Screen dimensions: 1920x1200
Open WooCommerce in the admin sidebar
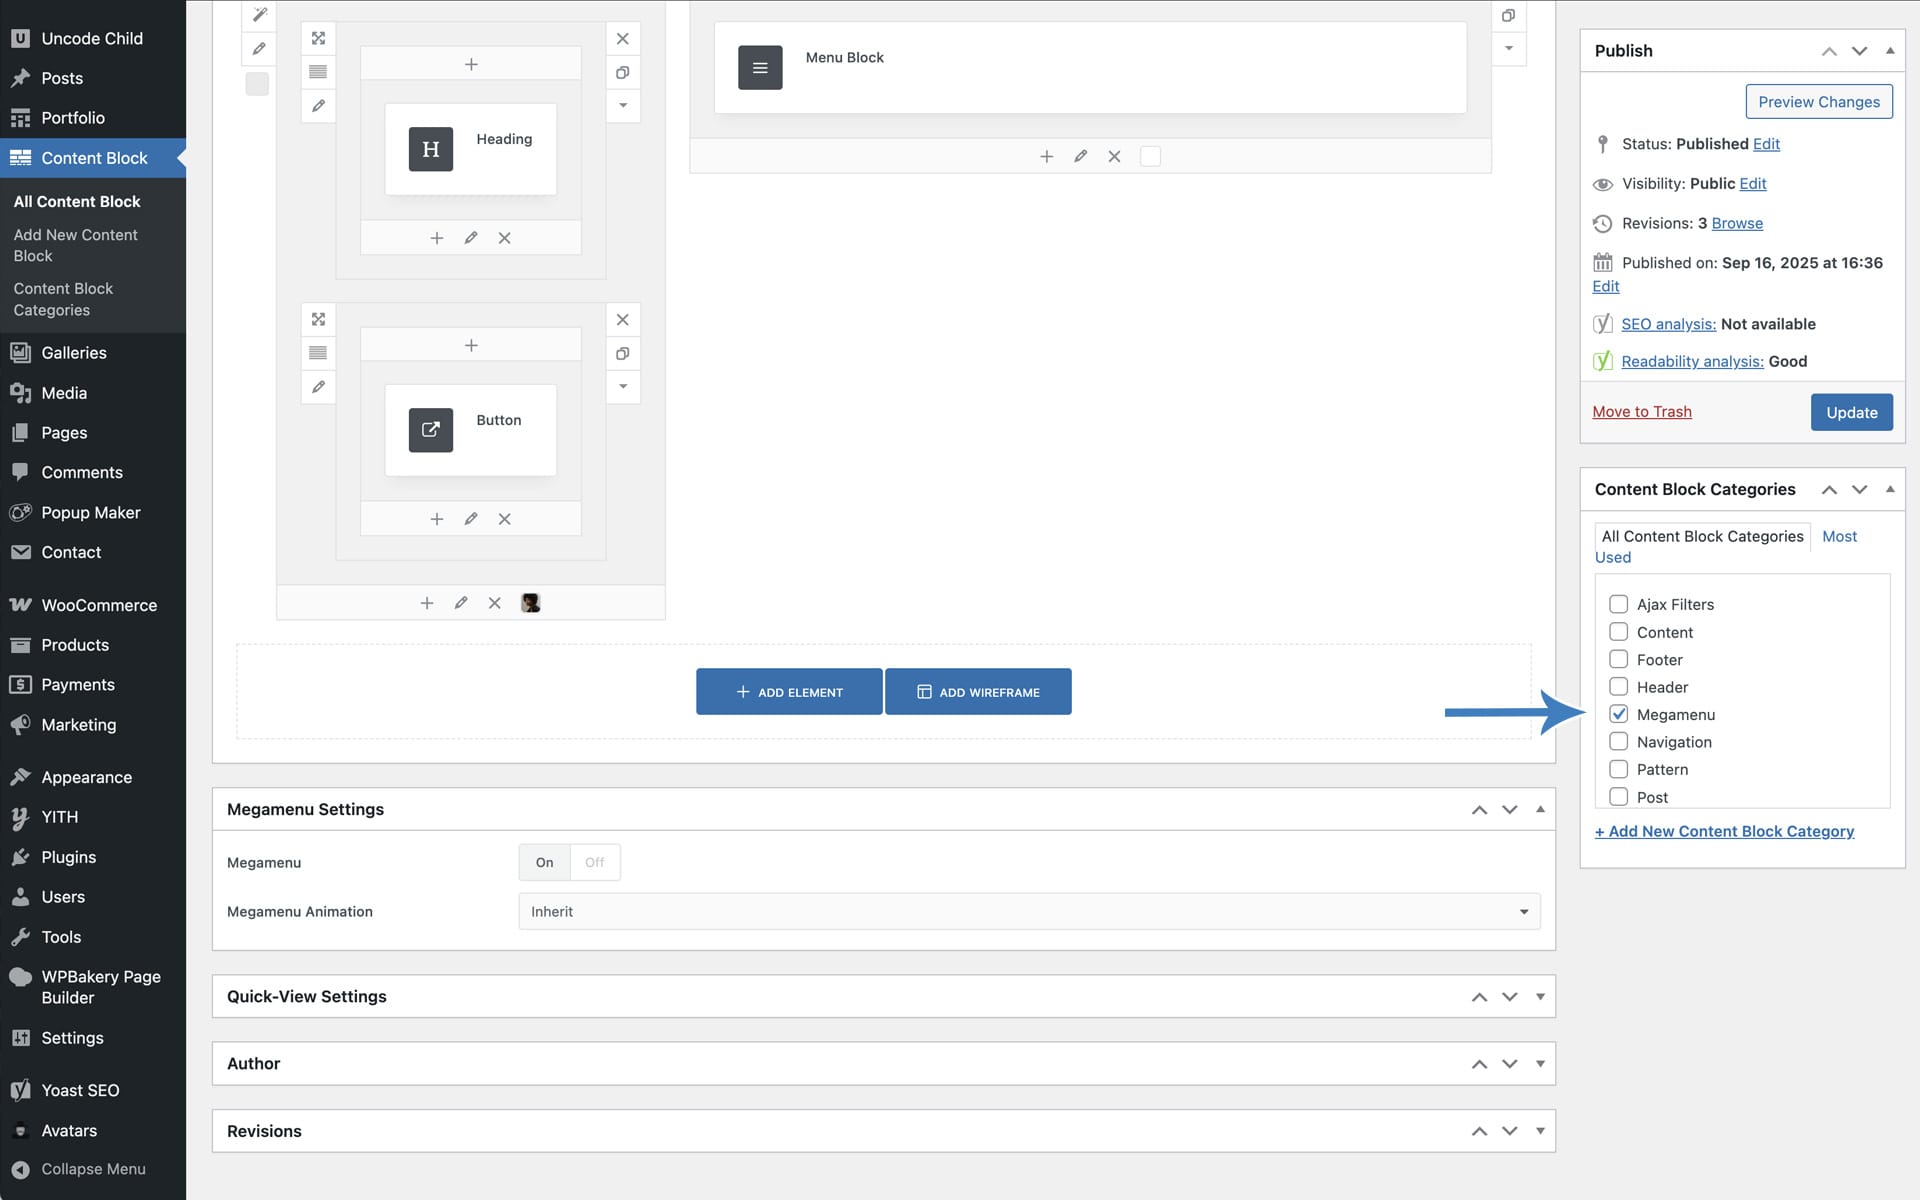click(x=98, y=605)
